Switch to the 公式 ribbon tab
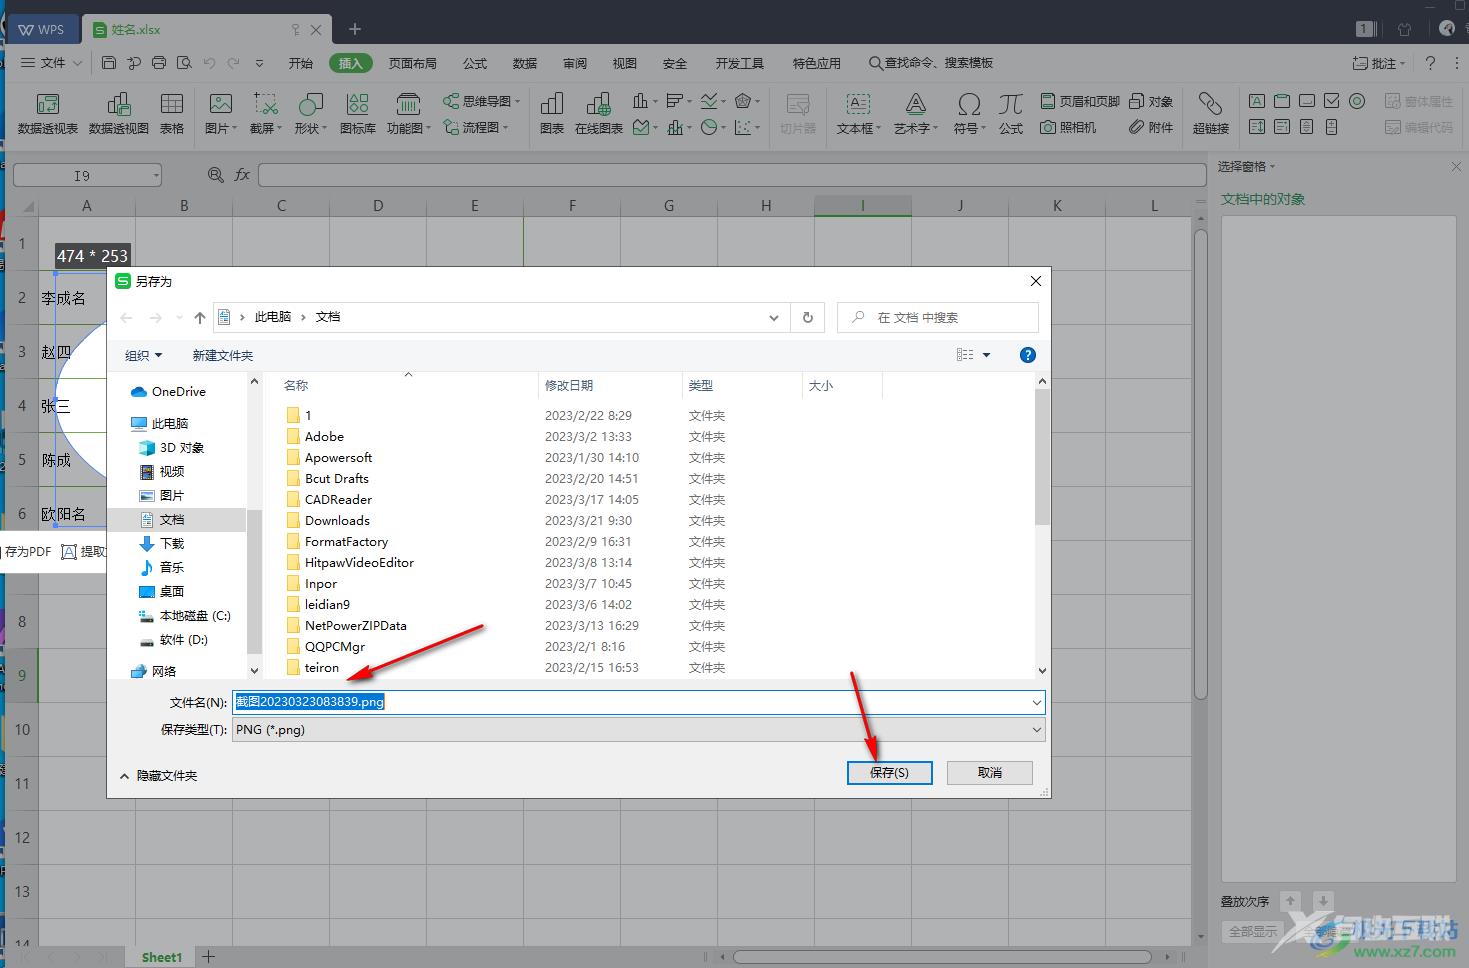This screenshot has height=968, width=1469. pos(475,63)
